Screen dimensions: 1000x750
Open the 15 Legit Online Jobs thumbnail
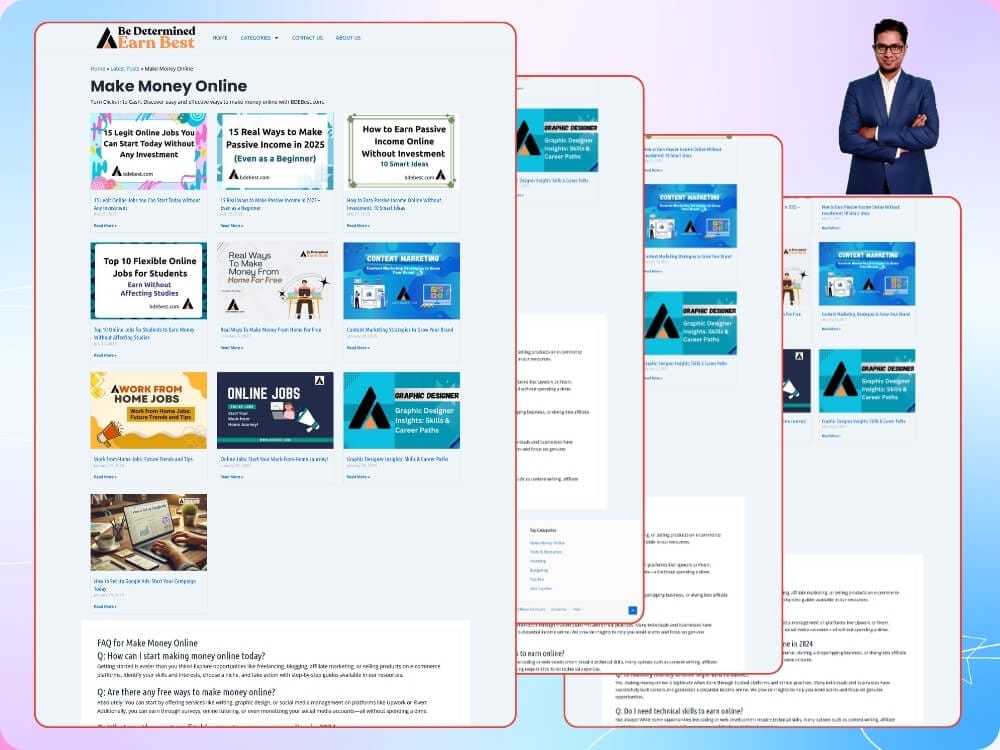tap(148, 151)
